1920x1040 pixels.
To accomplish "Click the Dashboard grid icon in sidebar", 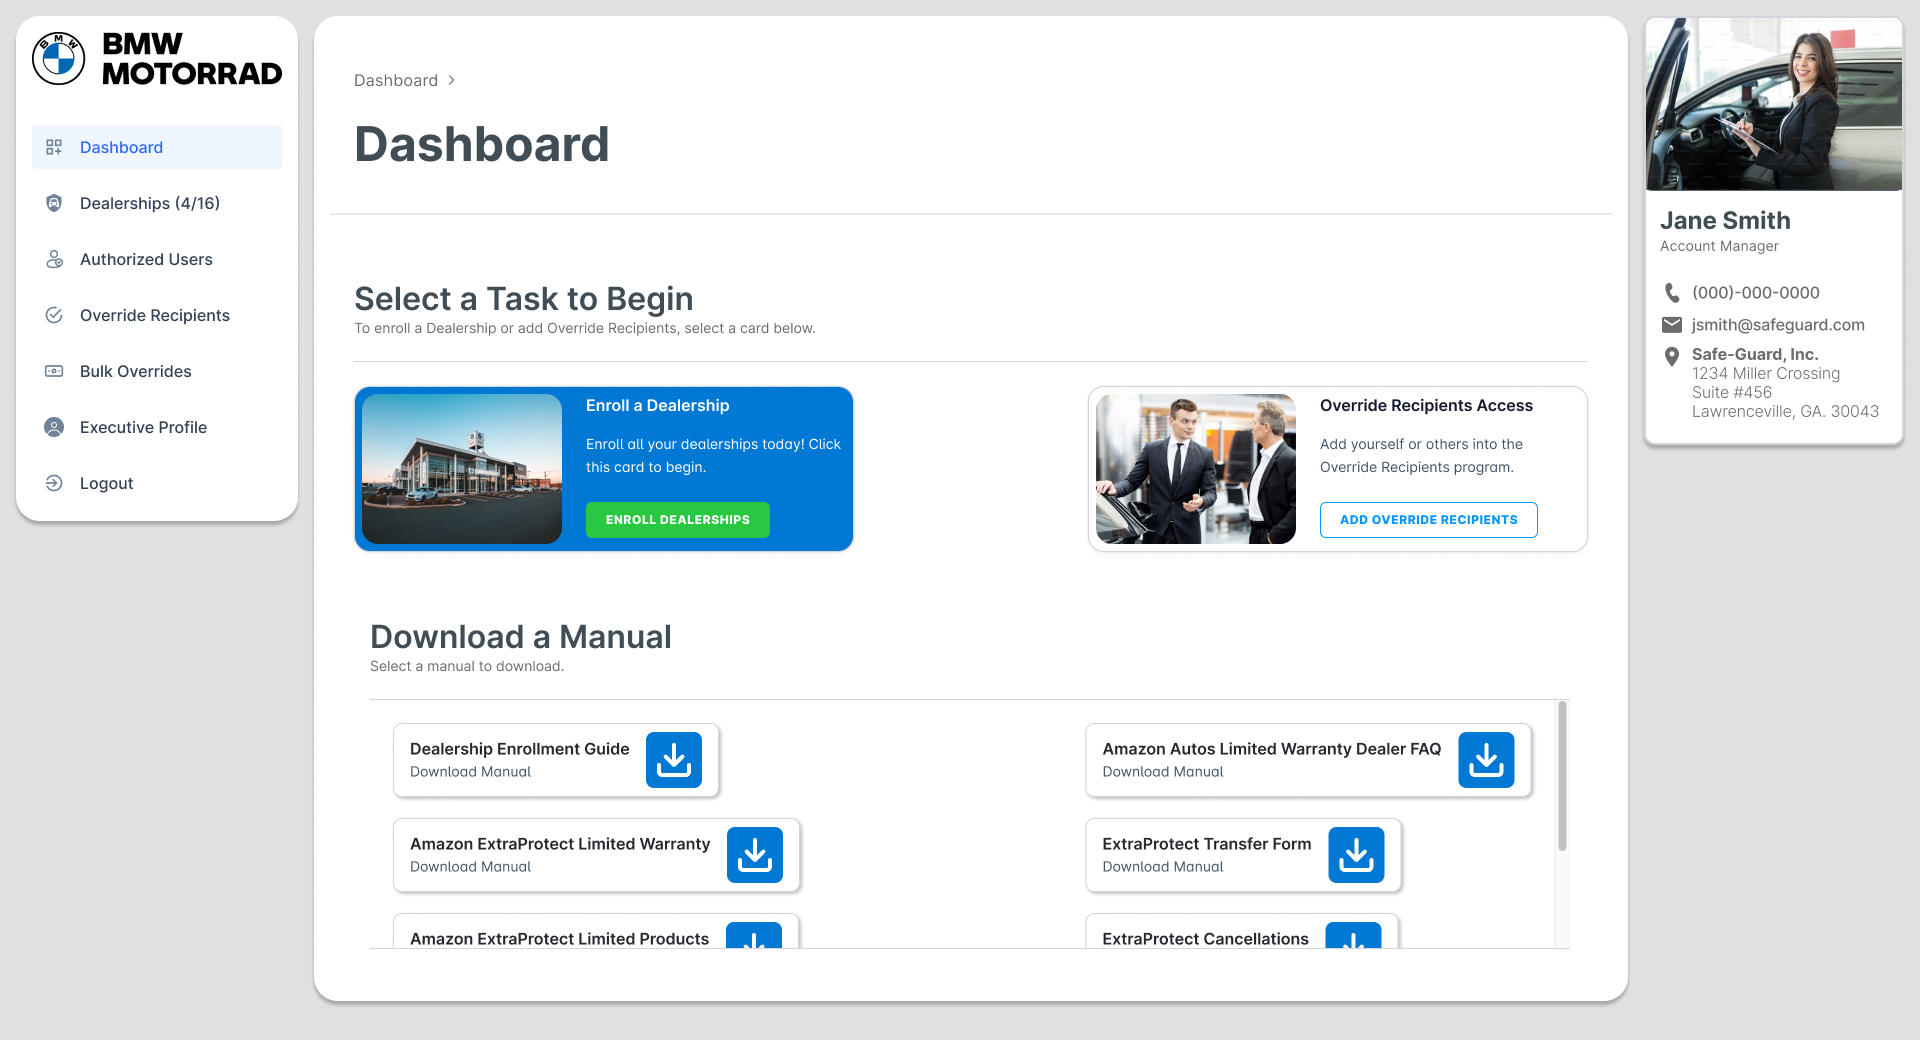I will [54, 147].
